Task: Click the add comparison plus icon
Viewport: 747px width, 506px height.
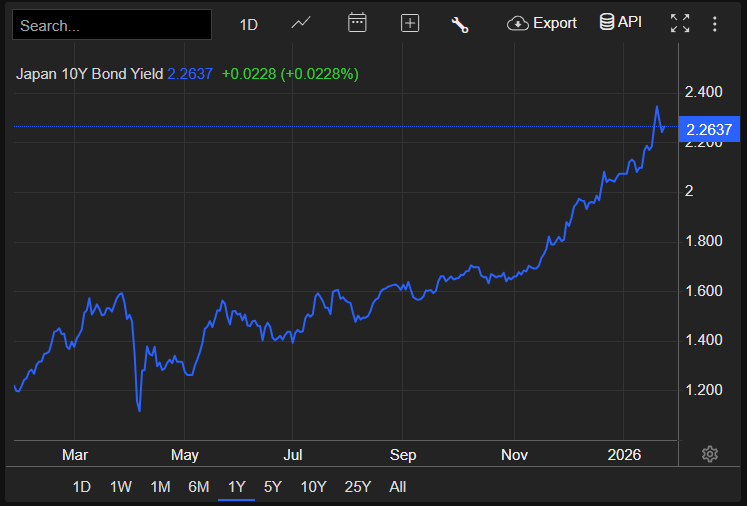Action: tap(410, 24)
